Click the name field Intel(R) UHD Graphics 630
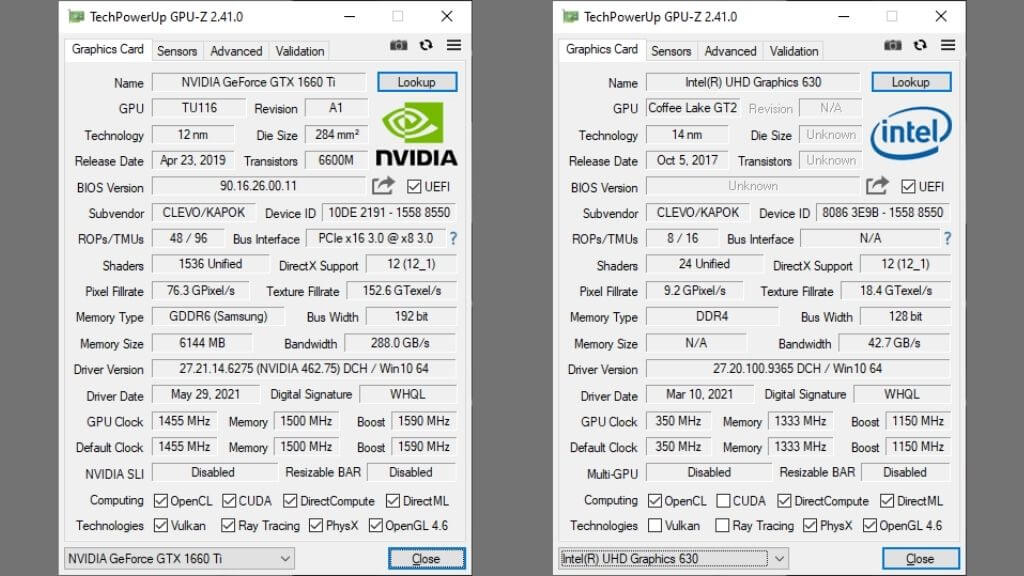Image resolution: width=1024 pixels, height=576 pixels. [753, 82]
